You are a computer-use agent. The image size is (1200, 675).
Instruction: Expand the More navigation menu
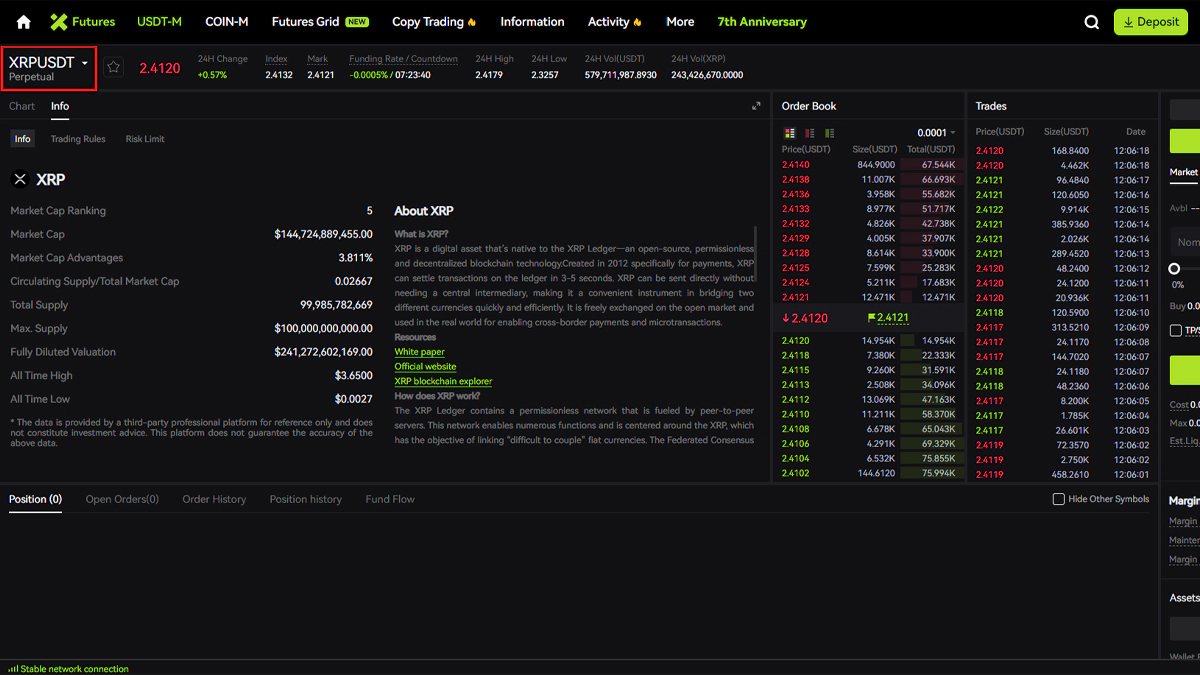tap(680, 22)
